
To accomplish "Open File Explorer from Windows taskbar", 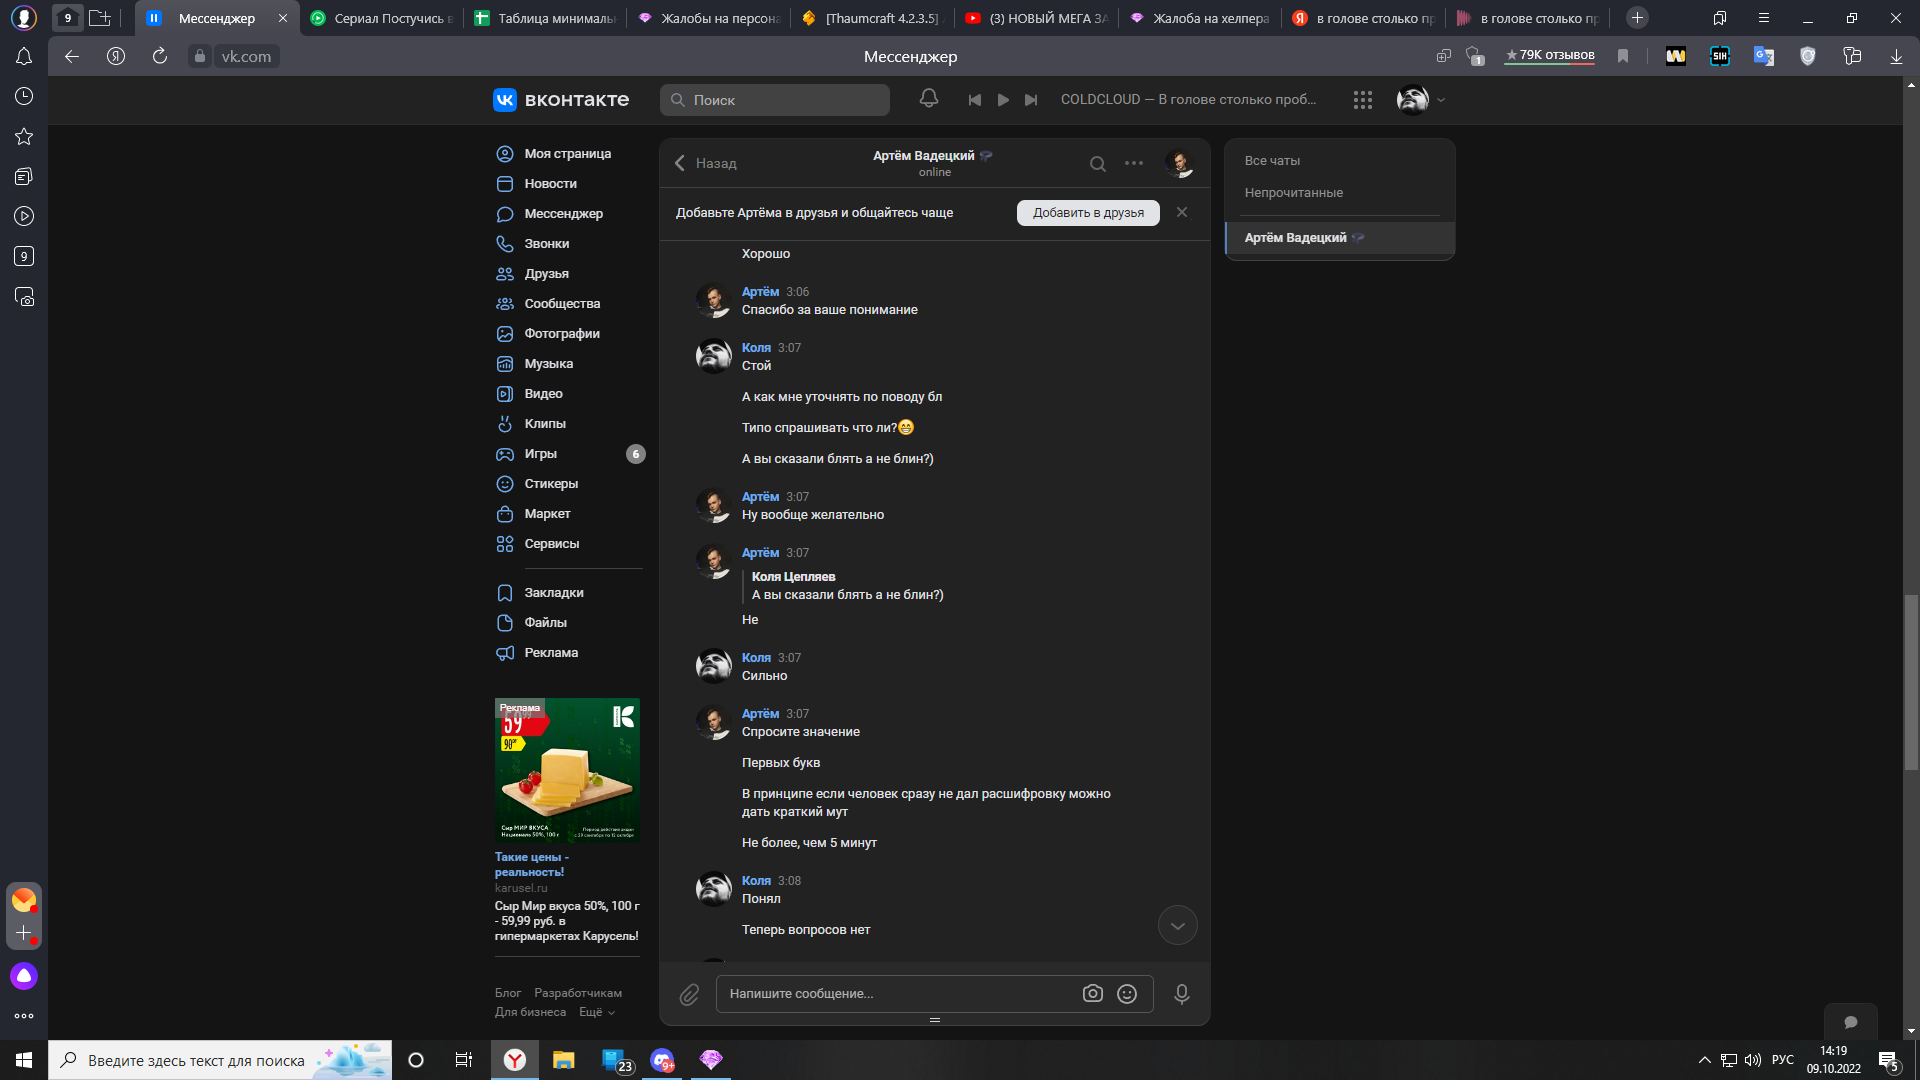I will [x=563, y=1060].
